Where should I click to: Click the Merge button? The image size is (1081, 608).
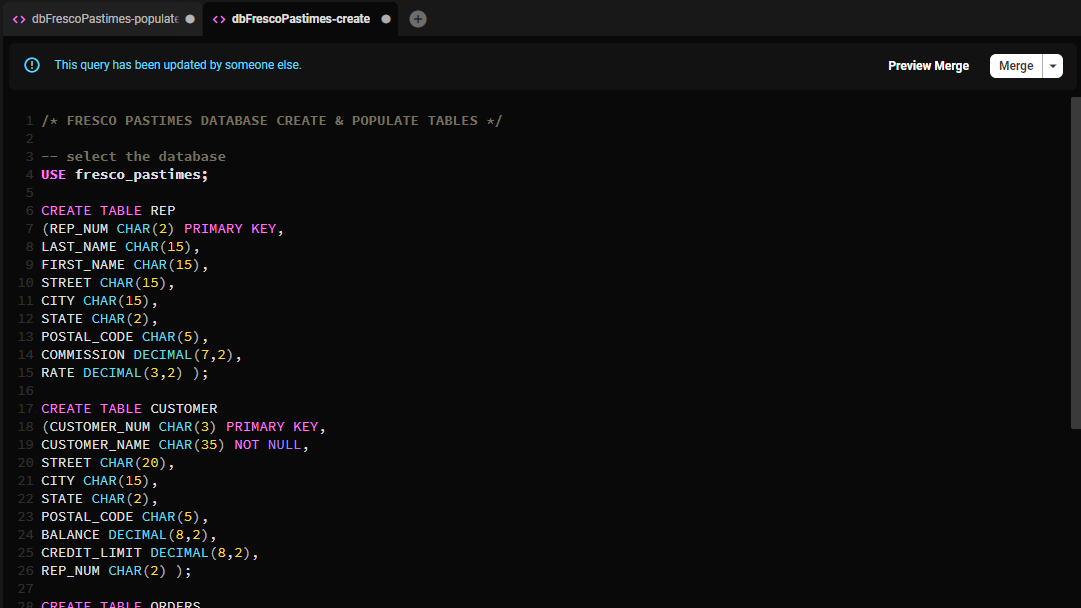tap(1016, 65)
